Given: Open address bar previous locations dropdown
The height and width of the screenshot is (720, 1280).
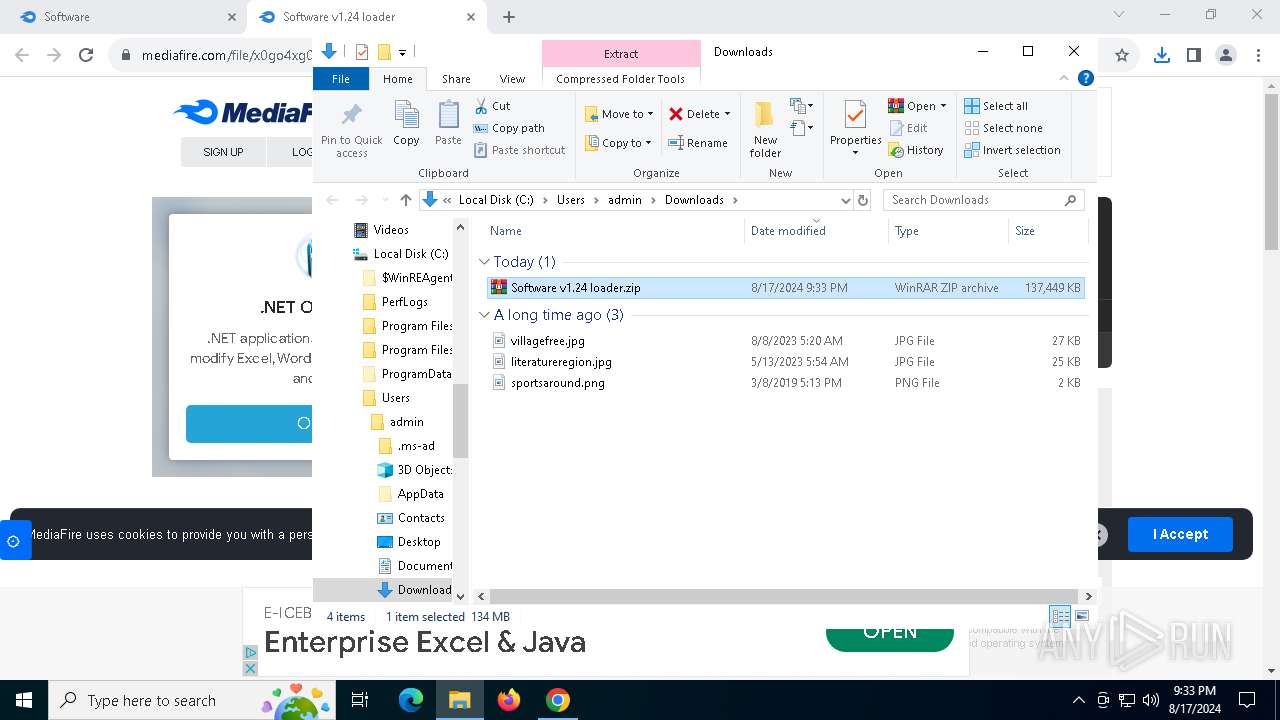Looking at the screenshot, I should tap(846, 200).
